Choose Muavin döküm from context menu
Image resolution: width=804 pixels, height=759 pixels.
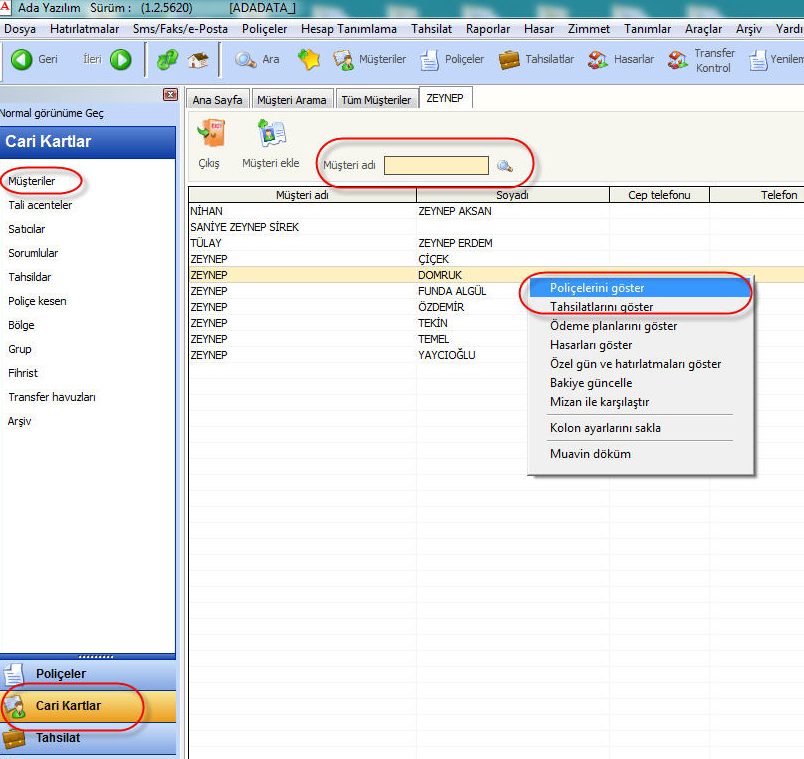590,454
